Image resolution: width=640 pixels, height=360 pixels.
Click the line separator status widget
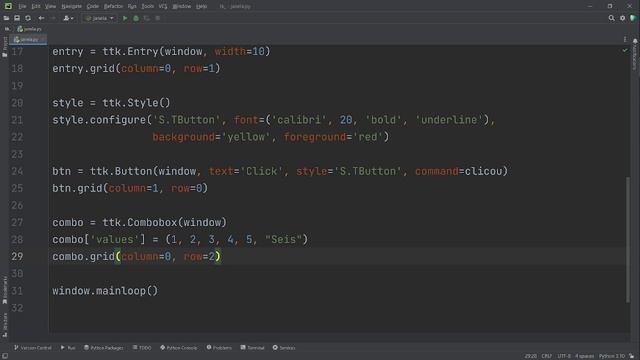pyautogui.click(x=547, y=356)
